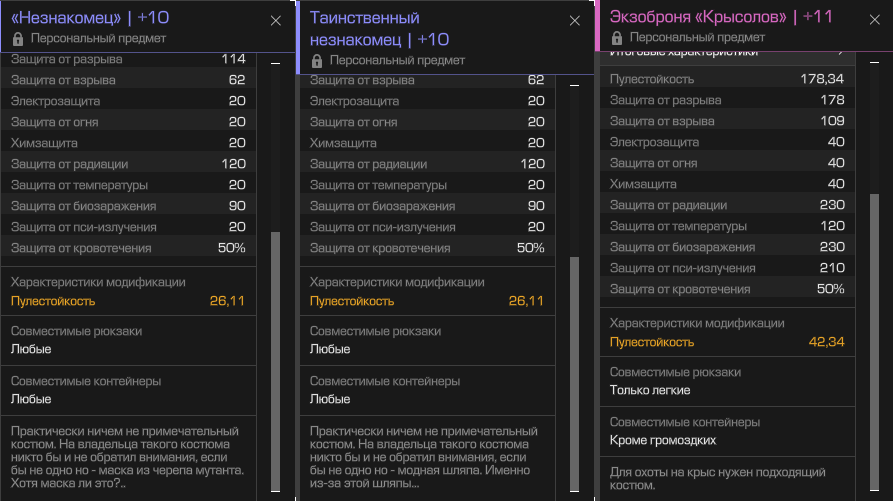The width and height of the screenshot is (893, 501).
Task: Click the dash marker atop the «Незнакомец» scrollbar
Action: click(x=276, y=63)
